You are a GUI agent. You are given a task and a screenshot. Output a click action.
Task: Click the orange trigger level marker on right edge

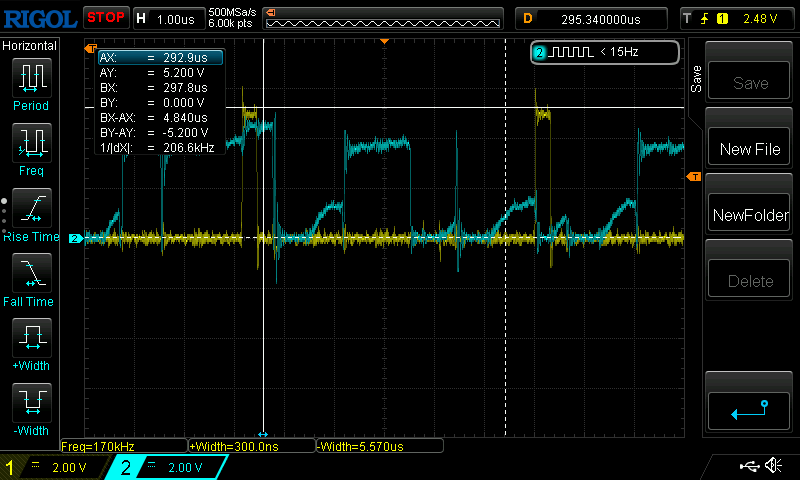pyautogui.click(x=694, y=176)
